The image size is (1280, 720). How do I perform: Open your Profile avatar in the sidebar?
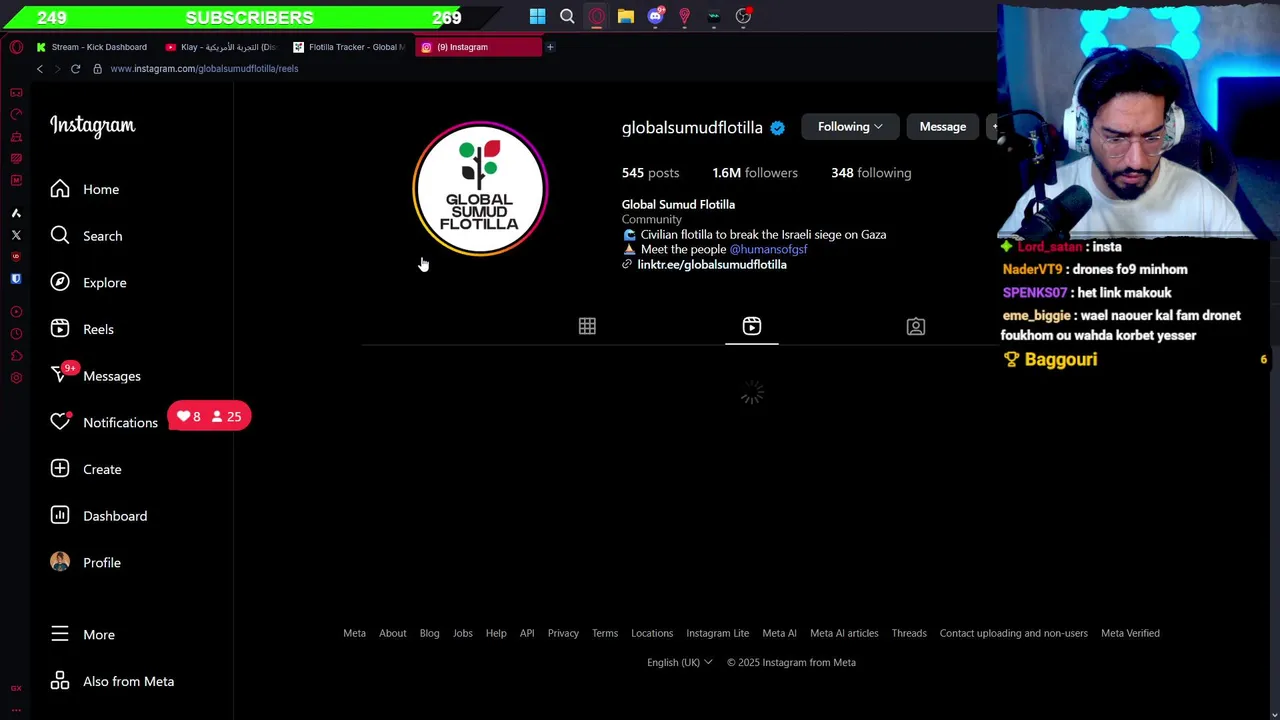(60, 562)
